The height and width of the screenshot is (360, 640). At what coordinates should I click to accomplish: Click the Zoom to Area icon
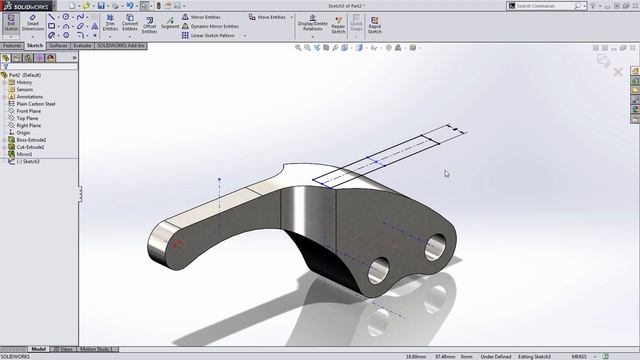pyautogui.click(x=307, y=48)
